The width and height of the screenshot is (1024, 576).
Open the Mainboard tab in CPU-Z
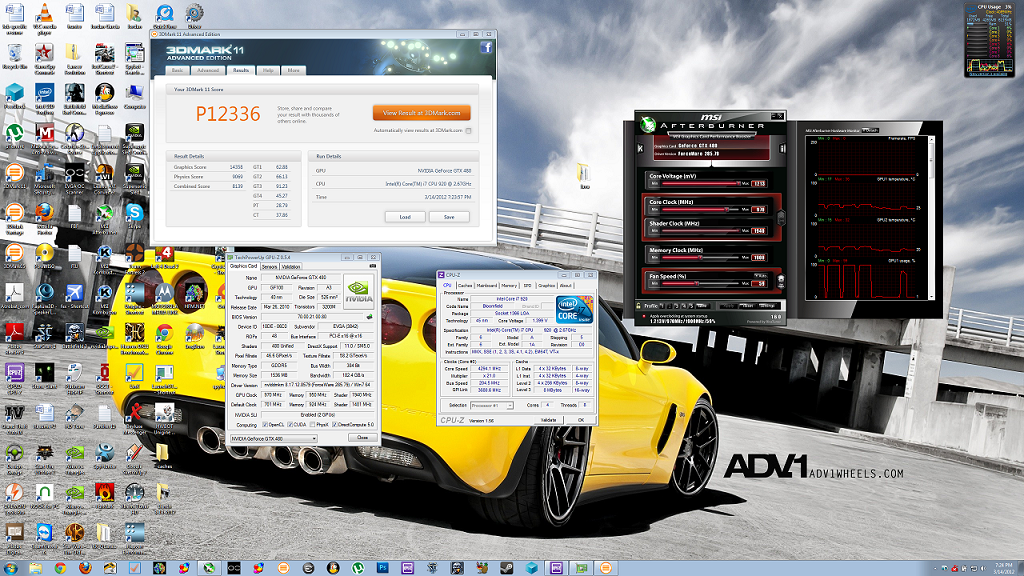(x=487, y=285)
